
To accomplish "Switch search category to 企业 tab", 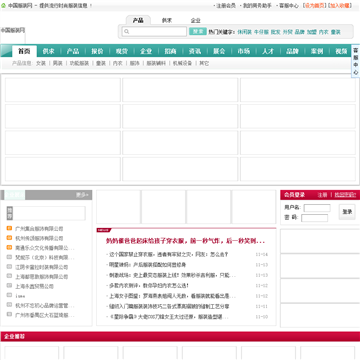I will click(x=196, y=20).
